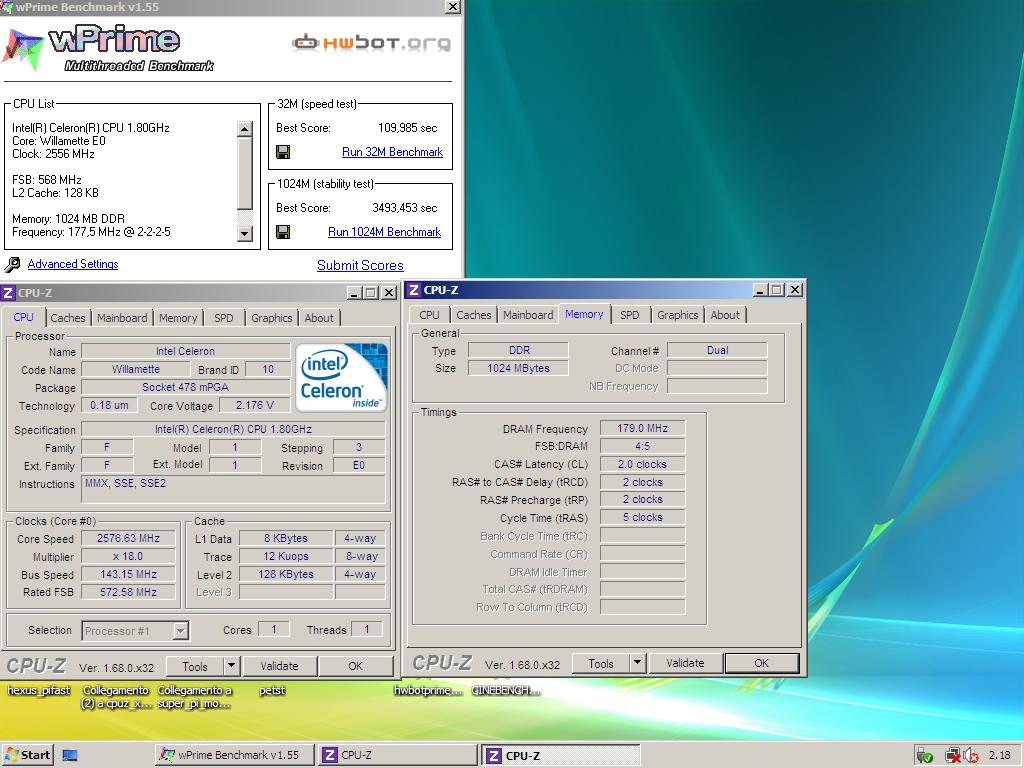Expand Tools dropdown arrow in left CPU-Z
Image resolution: width=1024 pixels, height=768 pixels.
click(231, 666)
